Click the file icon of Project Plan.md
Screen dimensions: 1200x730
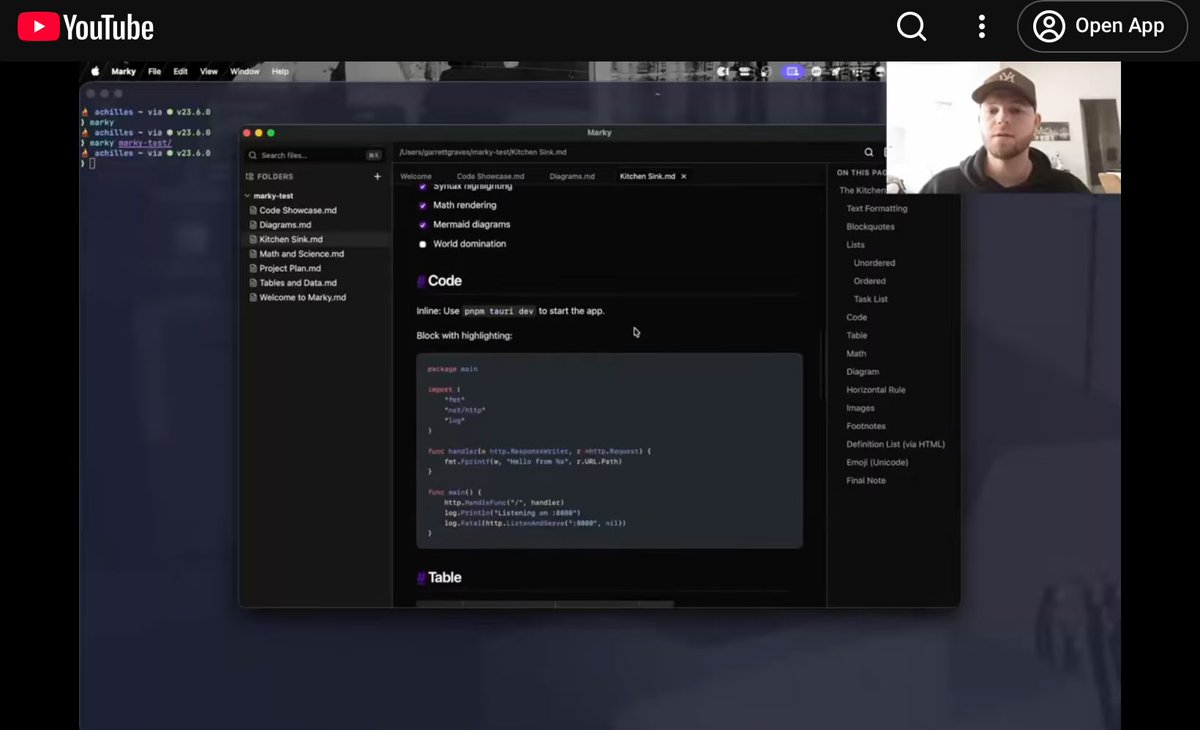(253, 269)
